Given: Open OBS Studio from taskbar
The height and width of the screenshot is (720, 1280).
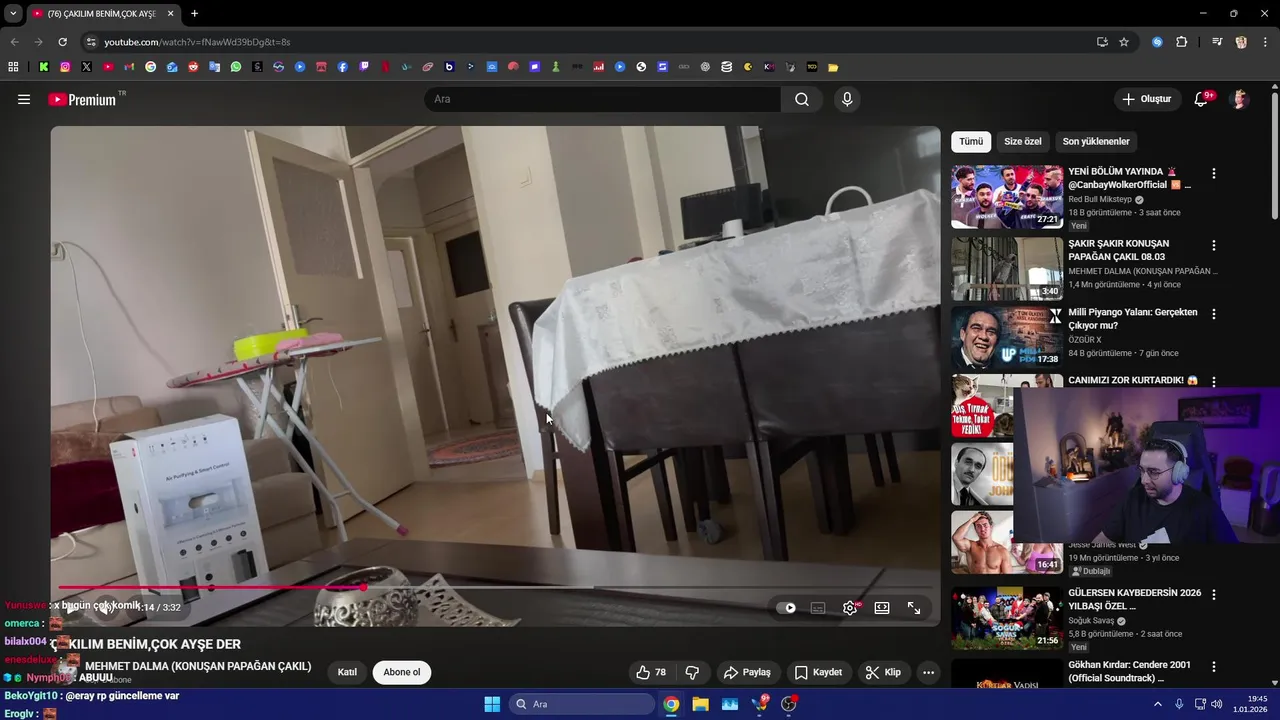Looking at the screenshot, I should (789, 704).
